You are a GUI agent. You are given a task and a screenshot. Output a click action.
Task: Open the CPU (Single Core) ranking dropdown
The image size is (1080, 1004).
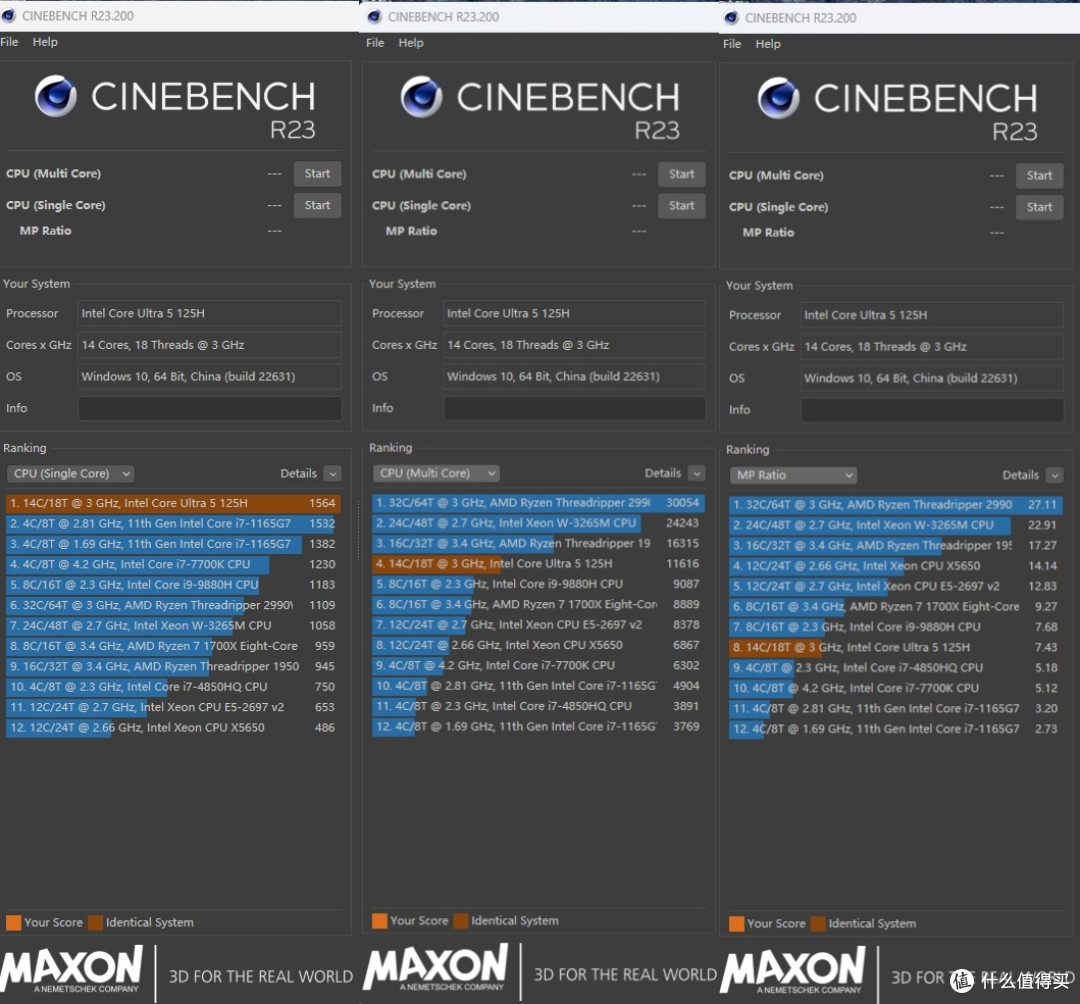click(71, 474)
